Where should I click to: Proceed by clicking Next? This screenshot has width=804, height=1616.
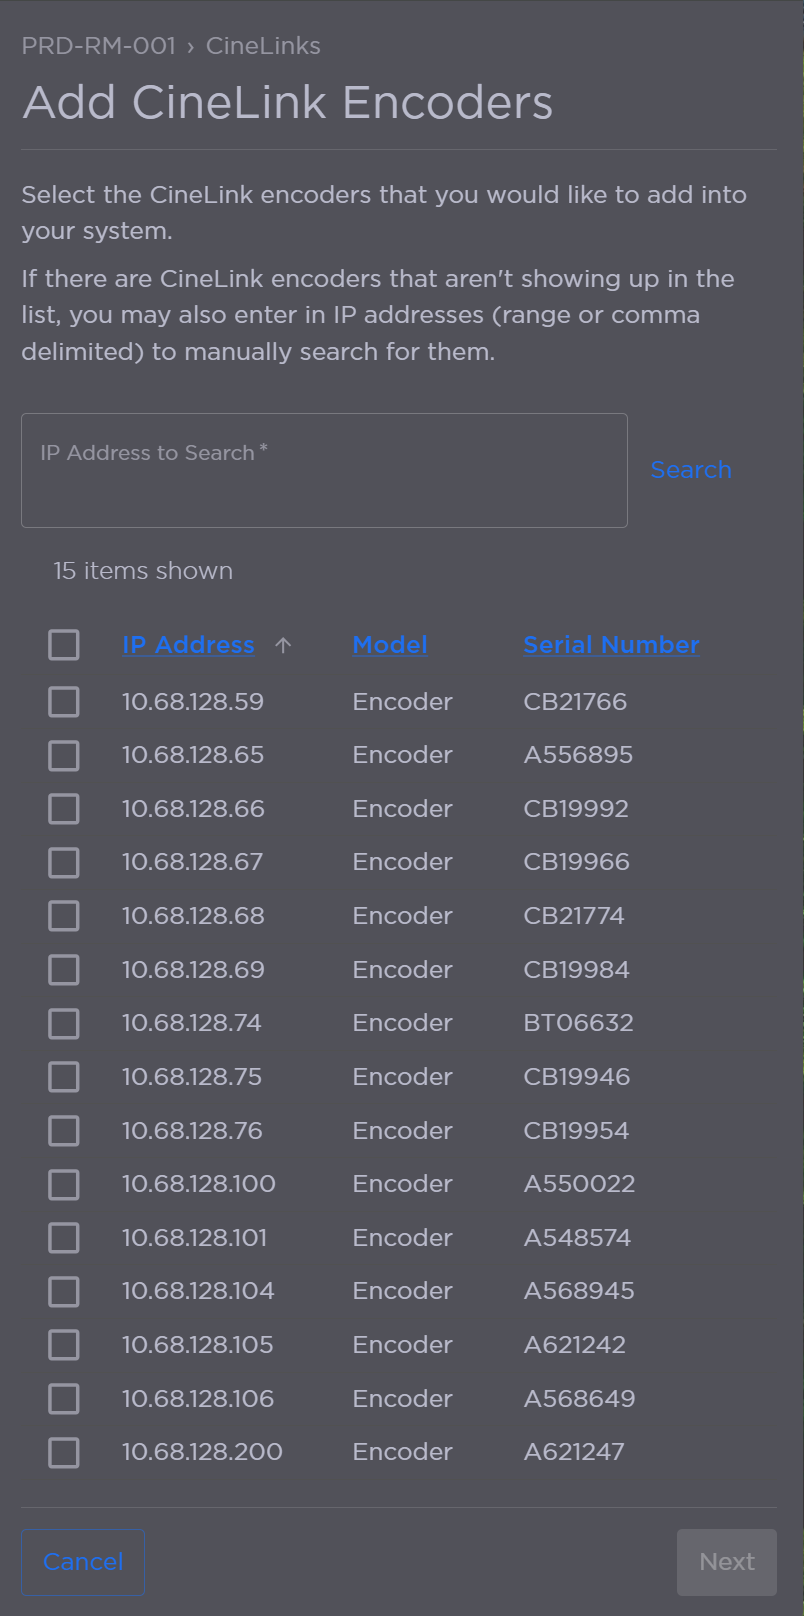tap(727, 1561)
